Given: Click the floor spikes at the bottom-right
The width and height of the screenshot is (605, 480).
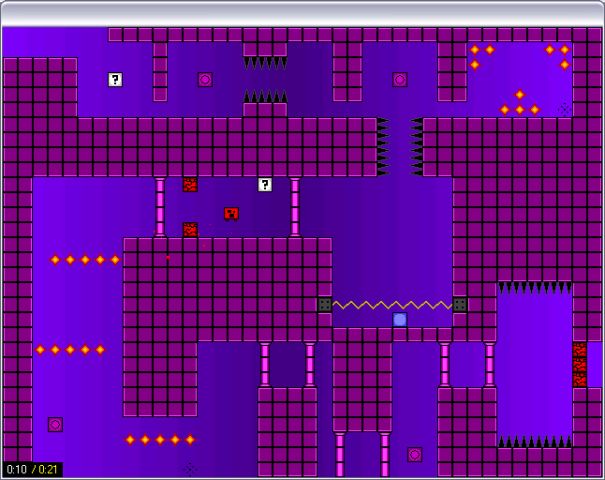Looking at the screenshot, I should click(x=535, y=441).
